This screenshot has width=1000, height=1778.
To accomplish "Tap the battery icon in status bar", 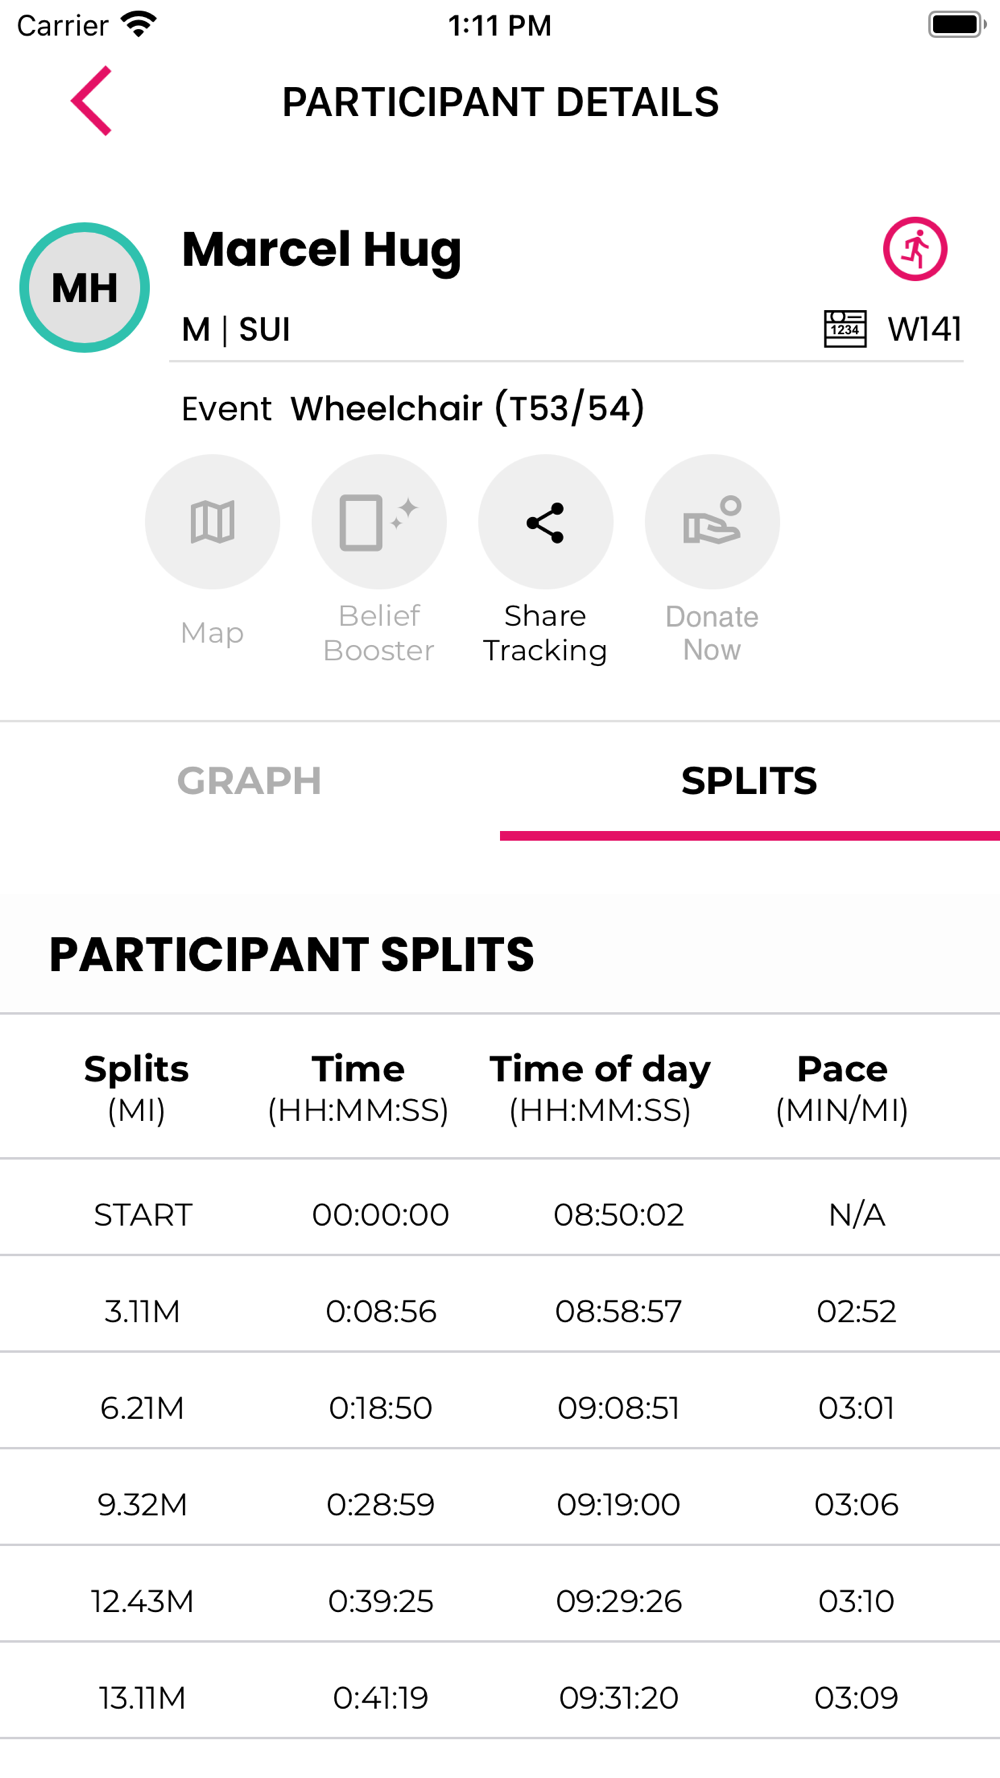I will pos(956,25).
